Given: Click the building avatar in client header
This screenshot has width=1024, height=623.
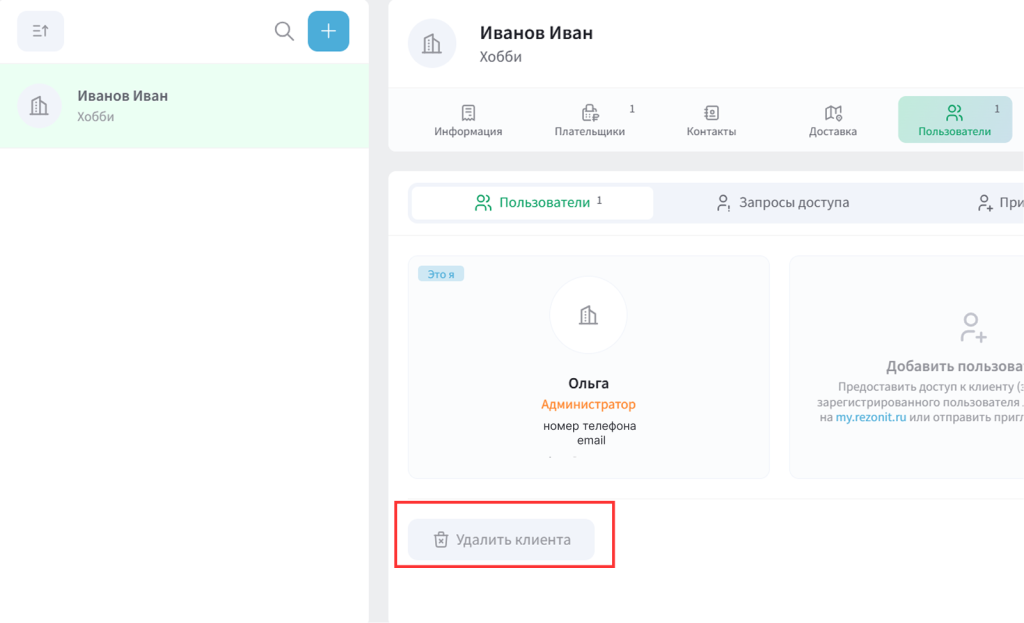Looking at the screenshot, I should (432, 44).
